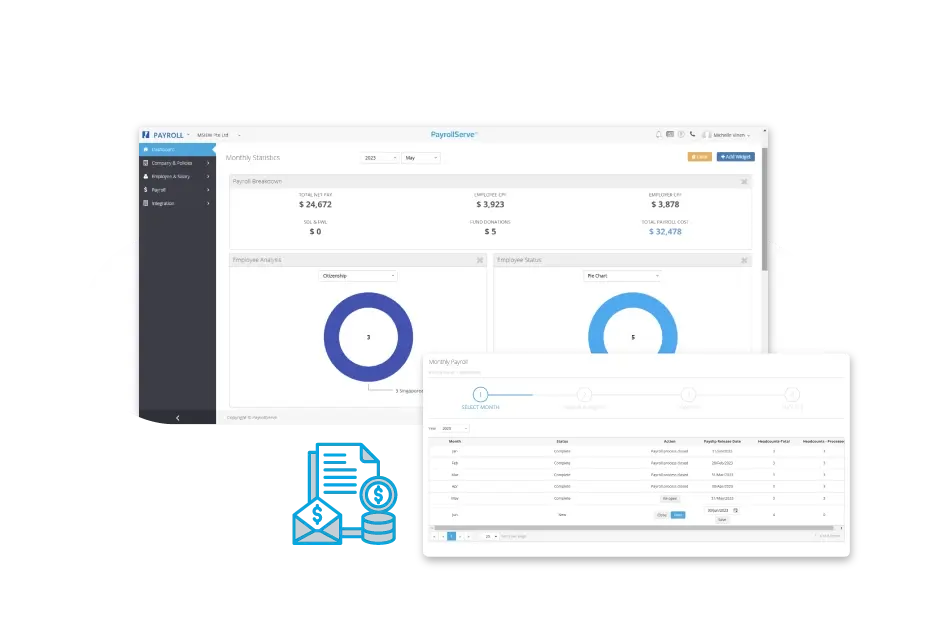Close the Payroll Breakdown widget
The height and width of the screenshot is (625, 930).
click(x=744, y=181)
